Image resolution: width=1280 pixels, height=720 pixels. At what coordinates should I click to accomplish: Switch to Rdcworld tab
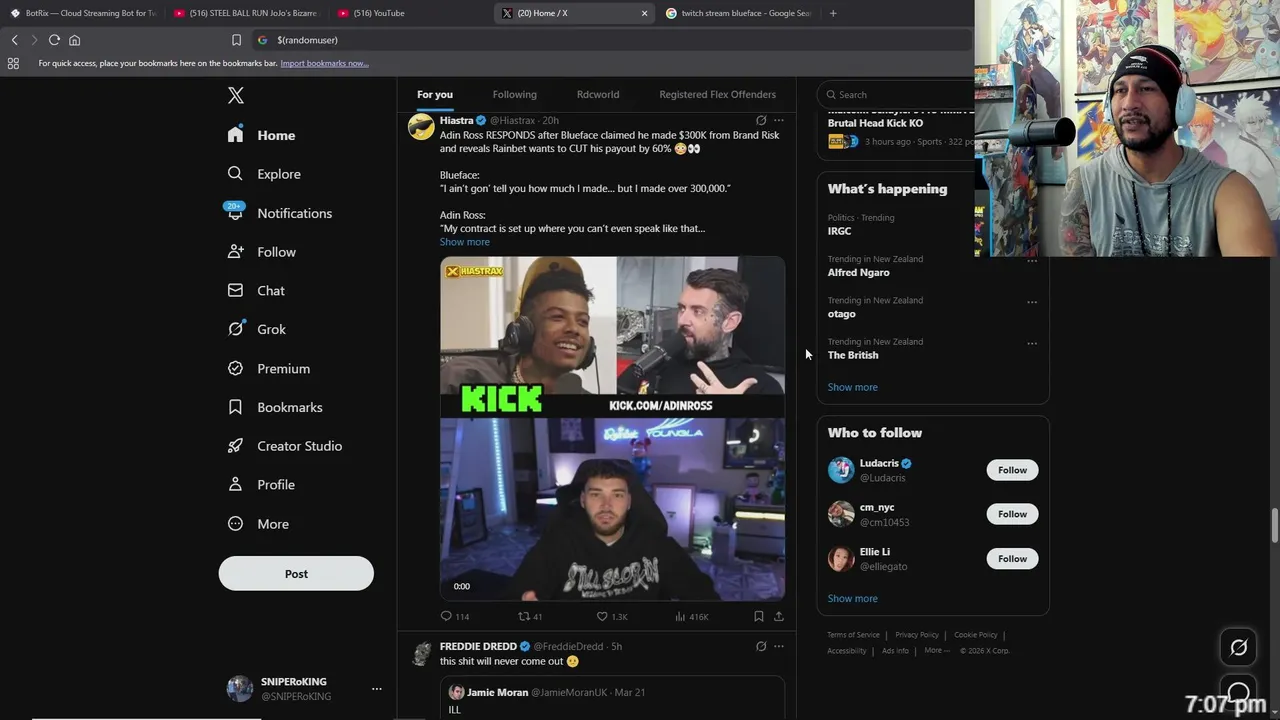pyautogui.click(x=598, y=94)
